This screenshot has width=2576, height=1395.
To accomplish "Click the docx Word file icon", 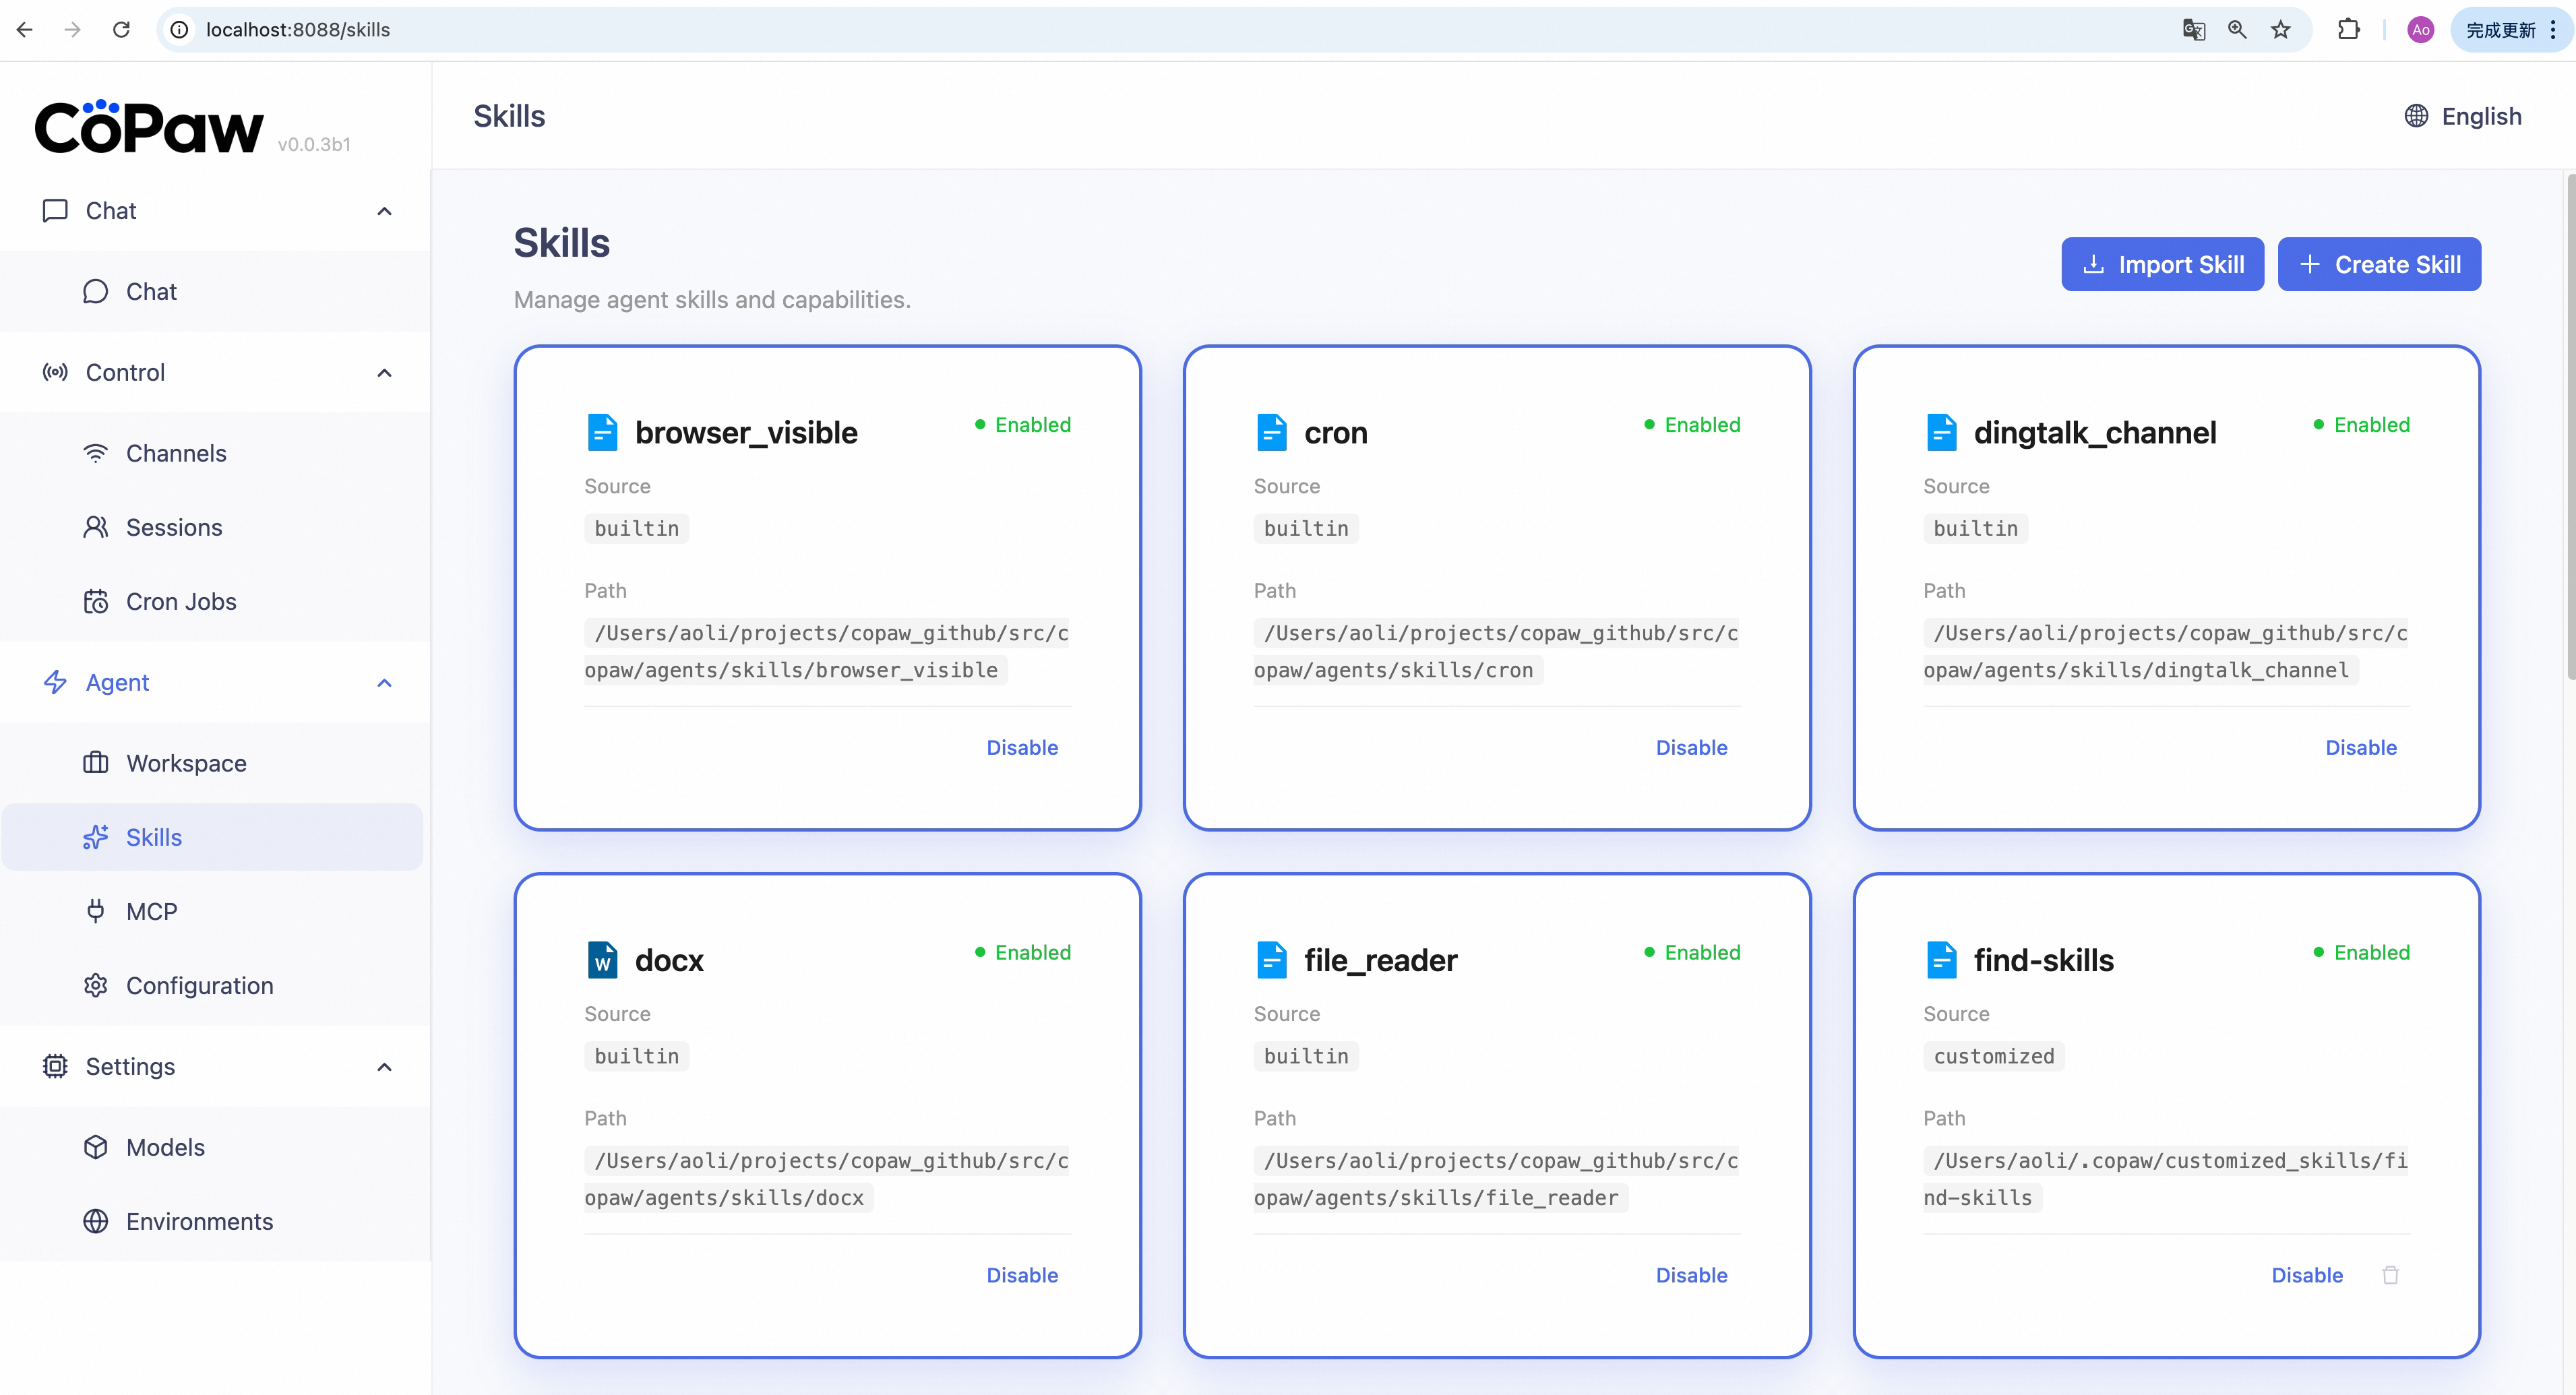I will [602, 960].
